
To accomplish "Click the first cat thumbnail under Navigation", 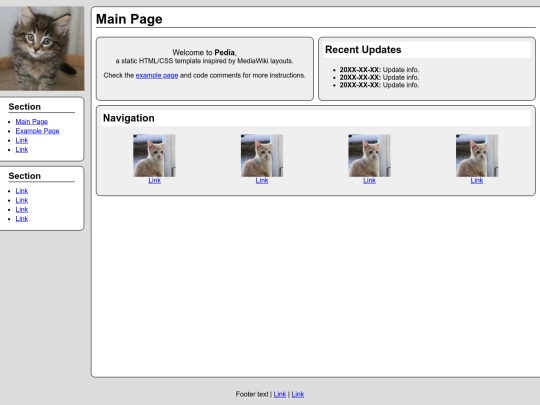I will click(x=154, y=156).
